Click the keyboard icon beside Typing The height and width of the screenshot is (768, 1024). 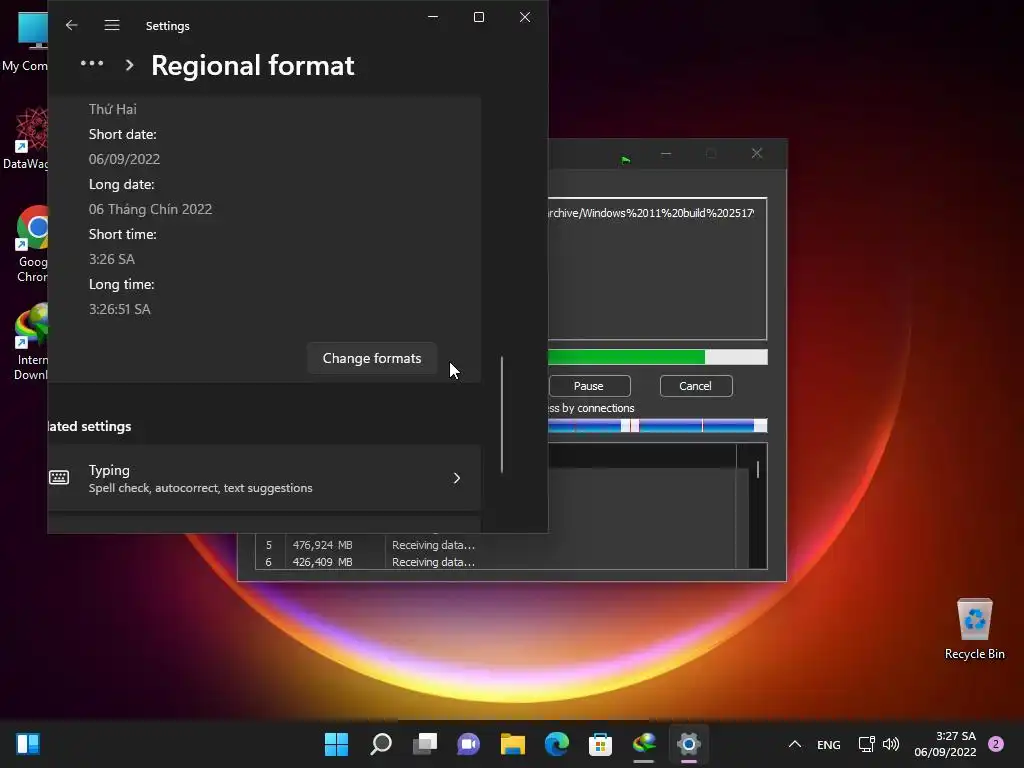pyautogui.click(x=59, y=478)
